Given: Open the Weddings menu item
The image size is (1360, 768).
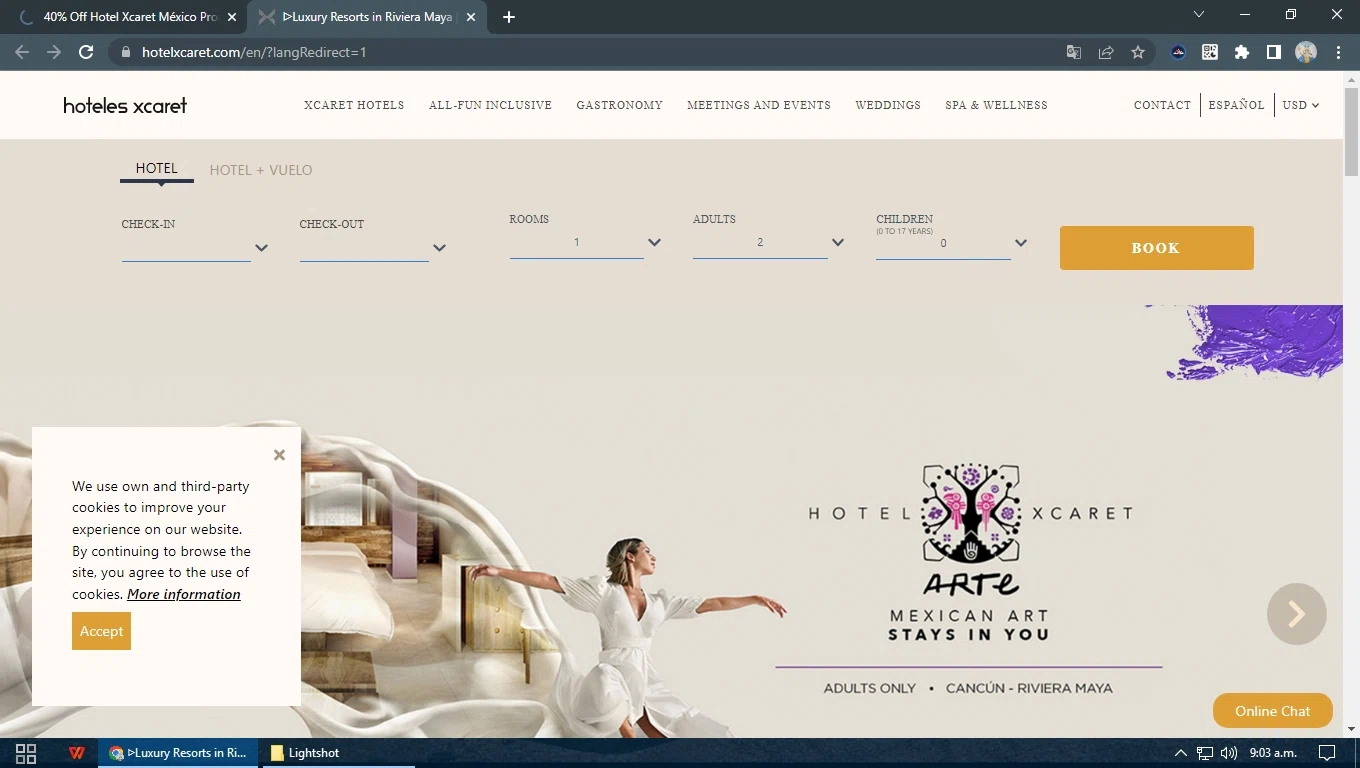Looking at the screenshot, I should pos(888,105).
